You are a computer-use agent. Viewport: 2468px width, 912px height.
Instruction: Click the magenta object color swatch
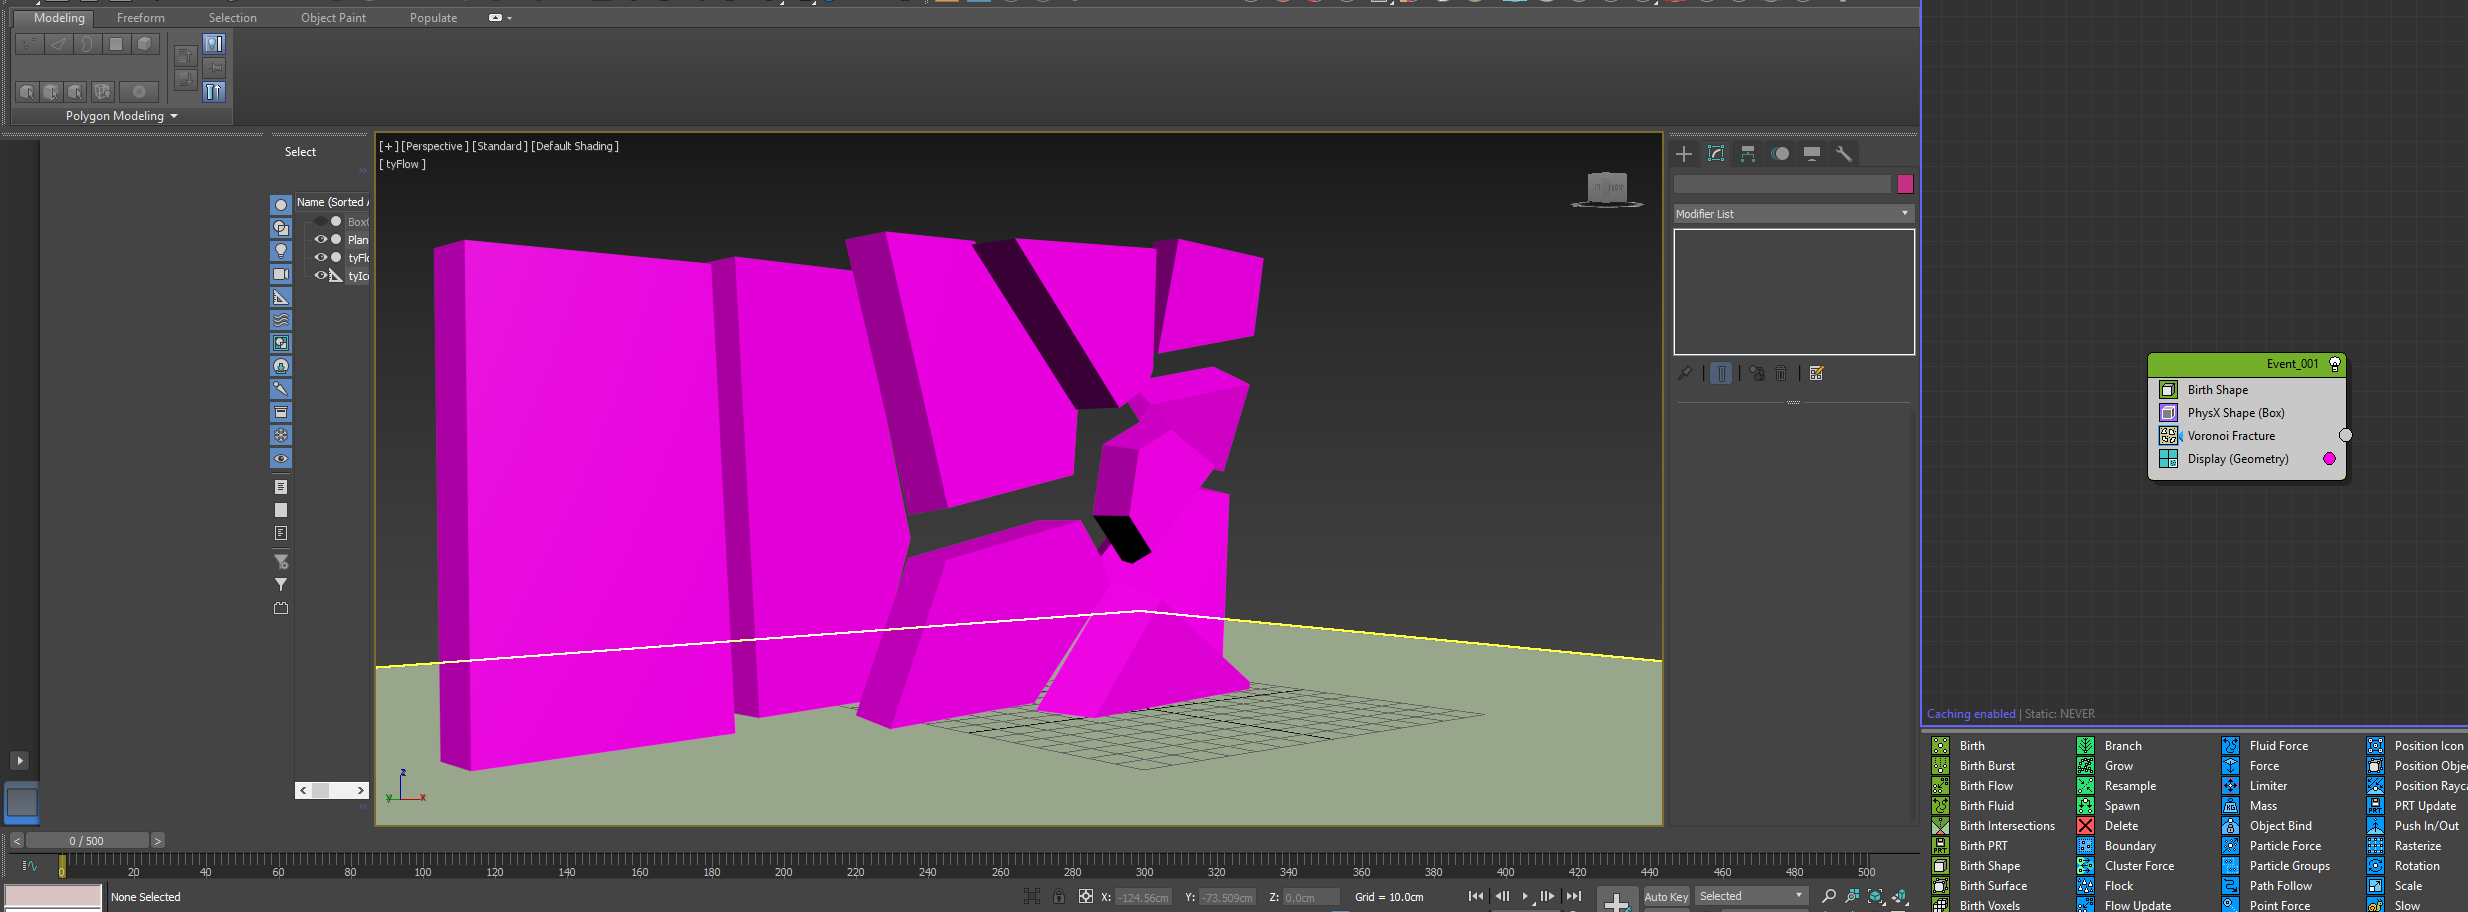1905,184
